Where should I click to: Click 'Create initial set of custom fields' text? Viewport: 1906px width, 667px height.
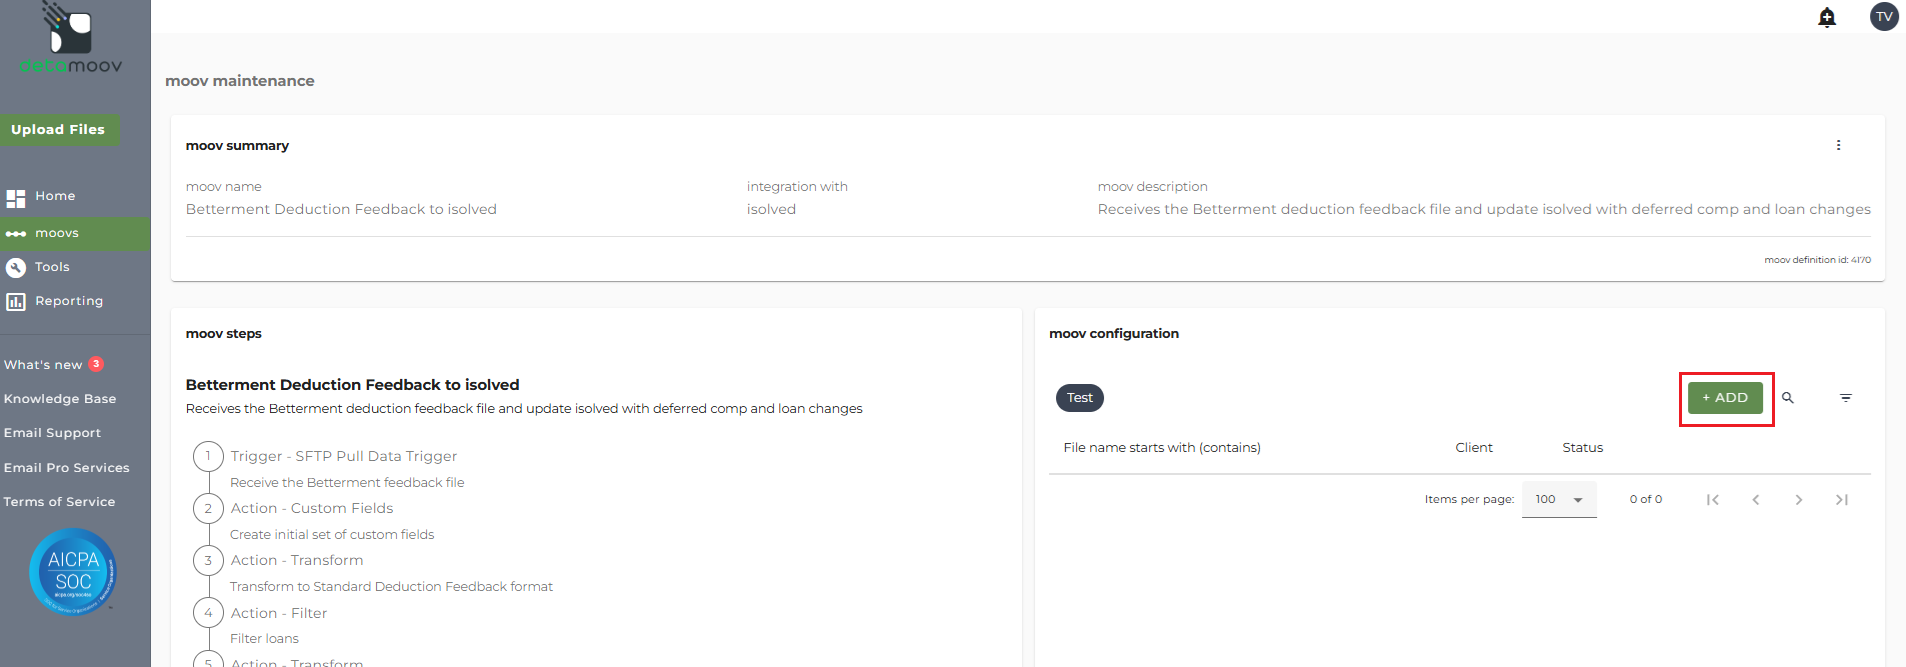(x=332, y=534)
